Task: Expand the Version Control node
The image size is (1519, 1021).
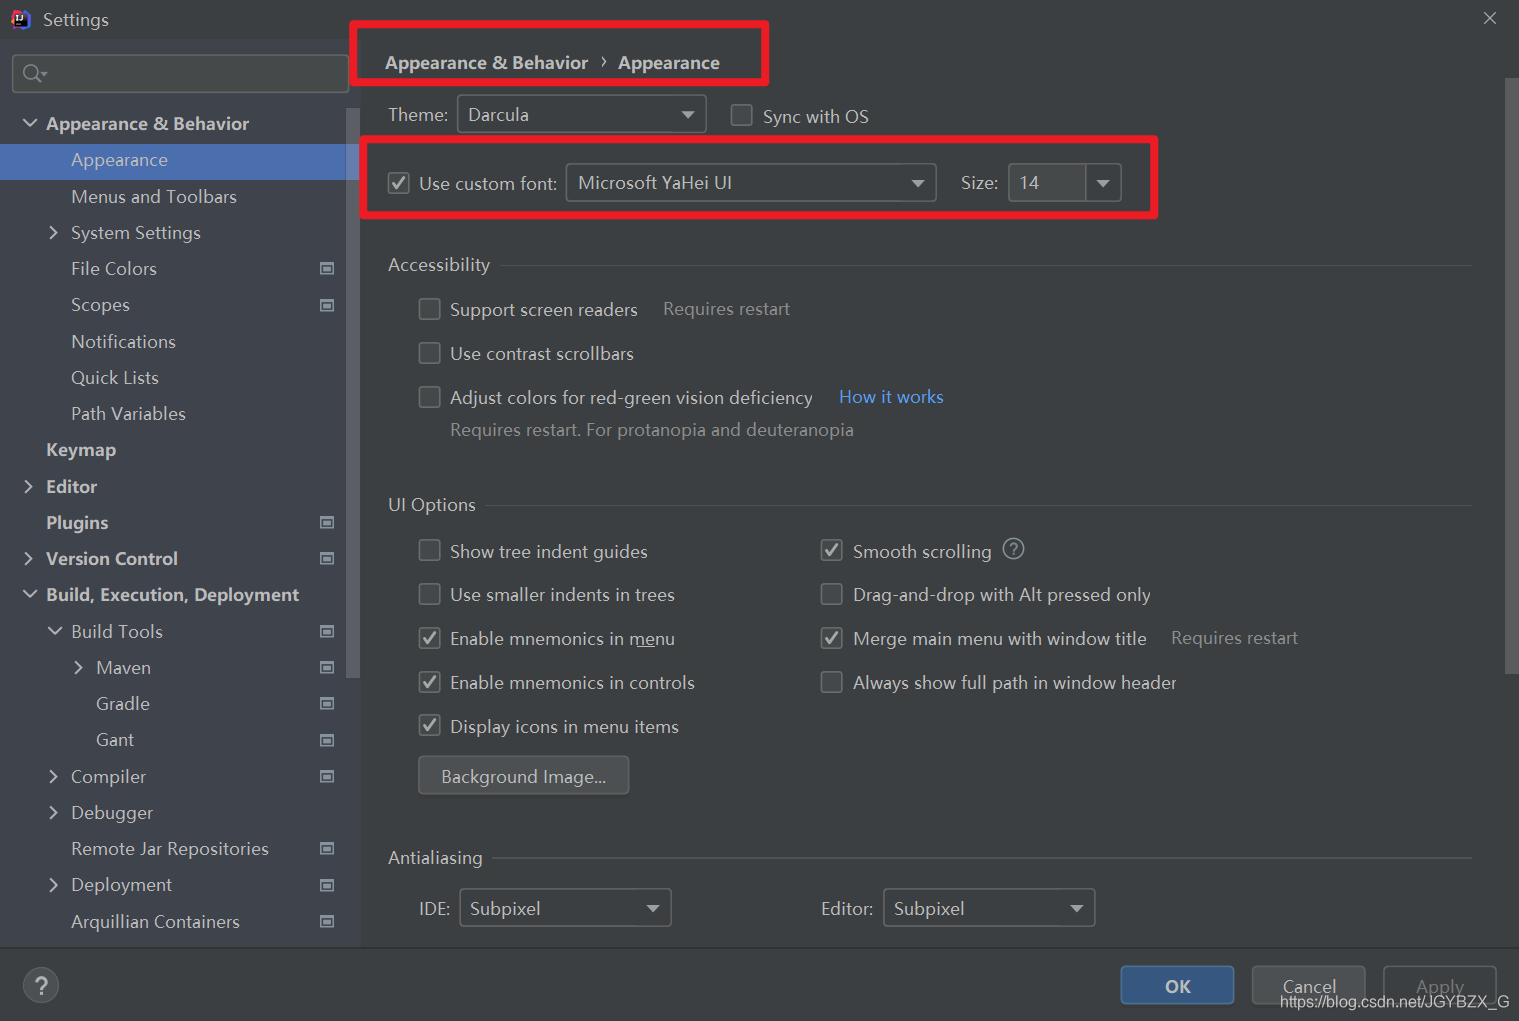Action: (29, 558)
